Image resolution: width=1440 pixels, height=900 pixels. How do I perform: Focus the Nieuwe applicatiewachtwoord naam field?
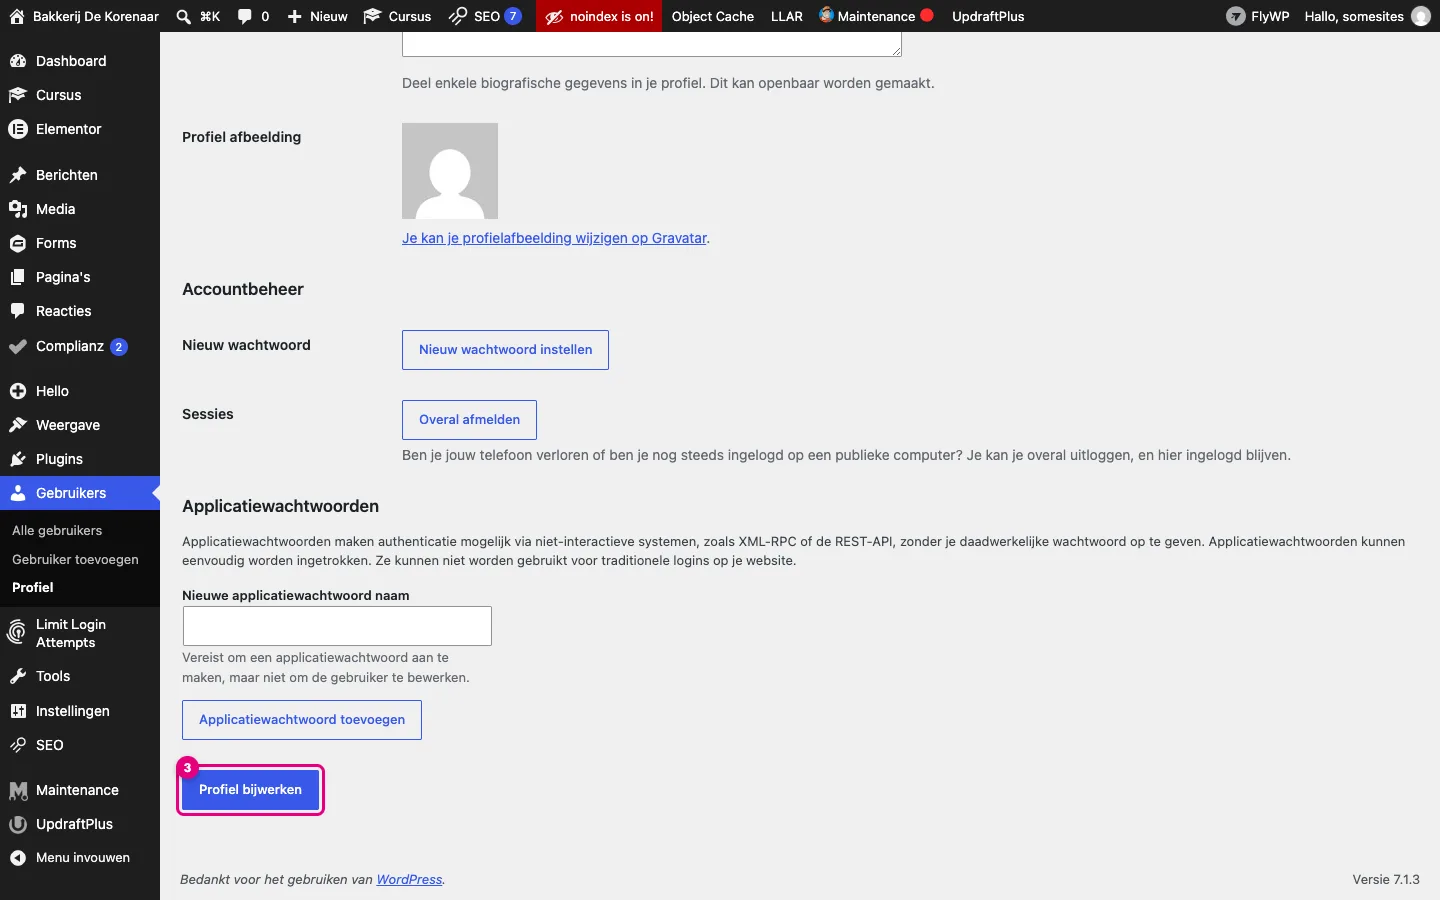[337, 626]
